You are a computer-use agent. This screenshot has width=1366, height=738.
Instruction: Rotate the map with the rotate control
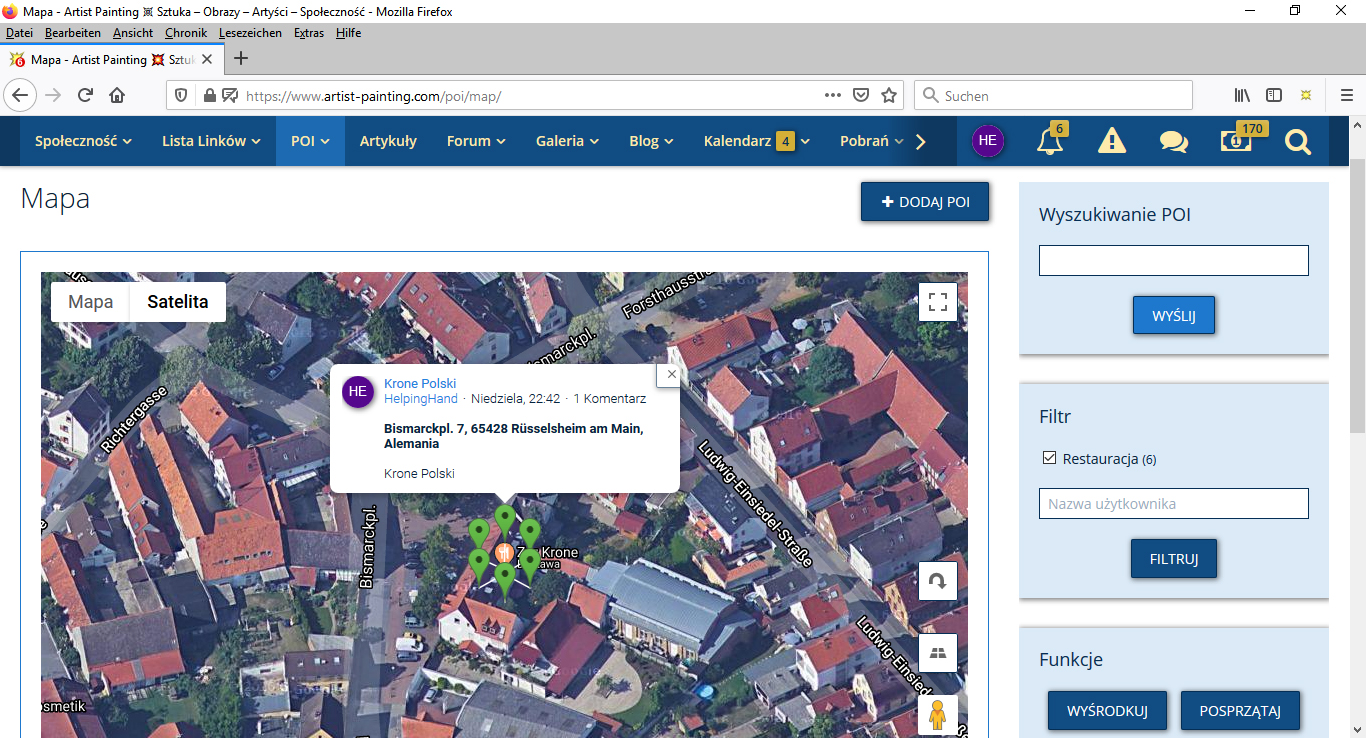[937, 581]
